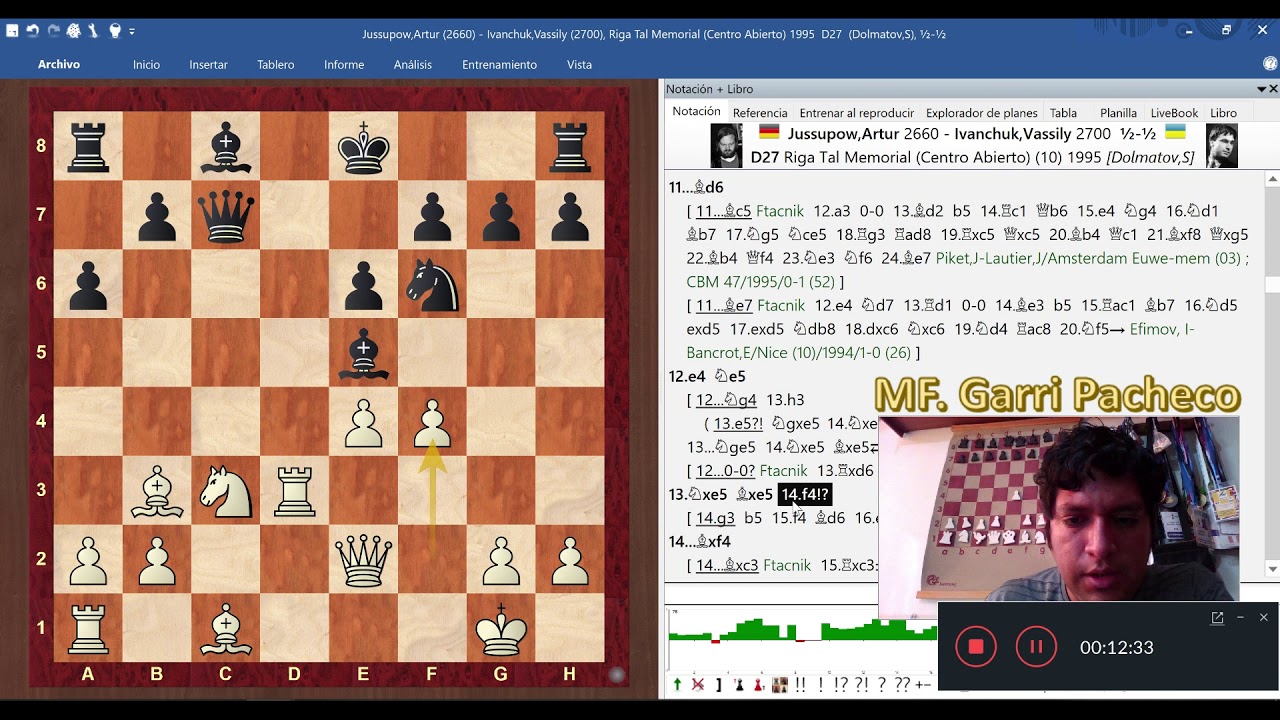Open the Tablero ribbon tab

(x=275, y=64)
